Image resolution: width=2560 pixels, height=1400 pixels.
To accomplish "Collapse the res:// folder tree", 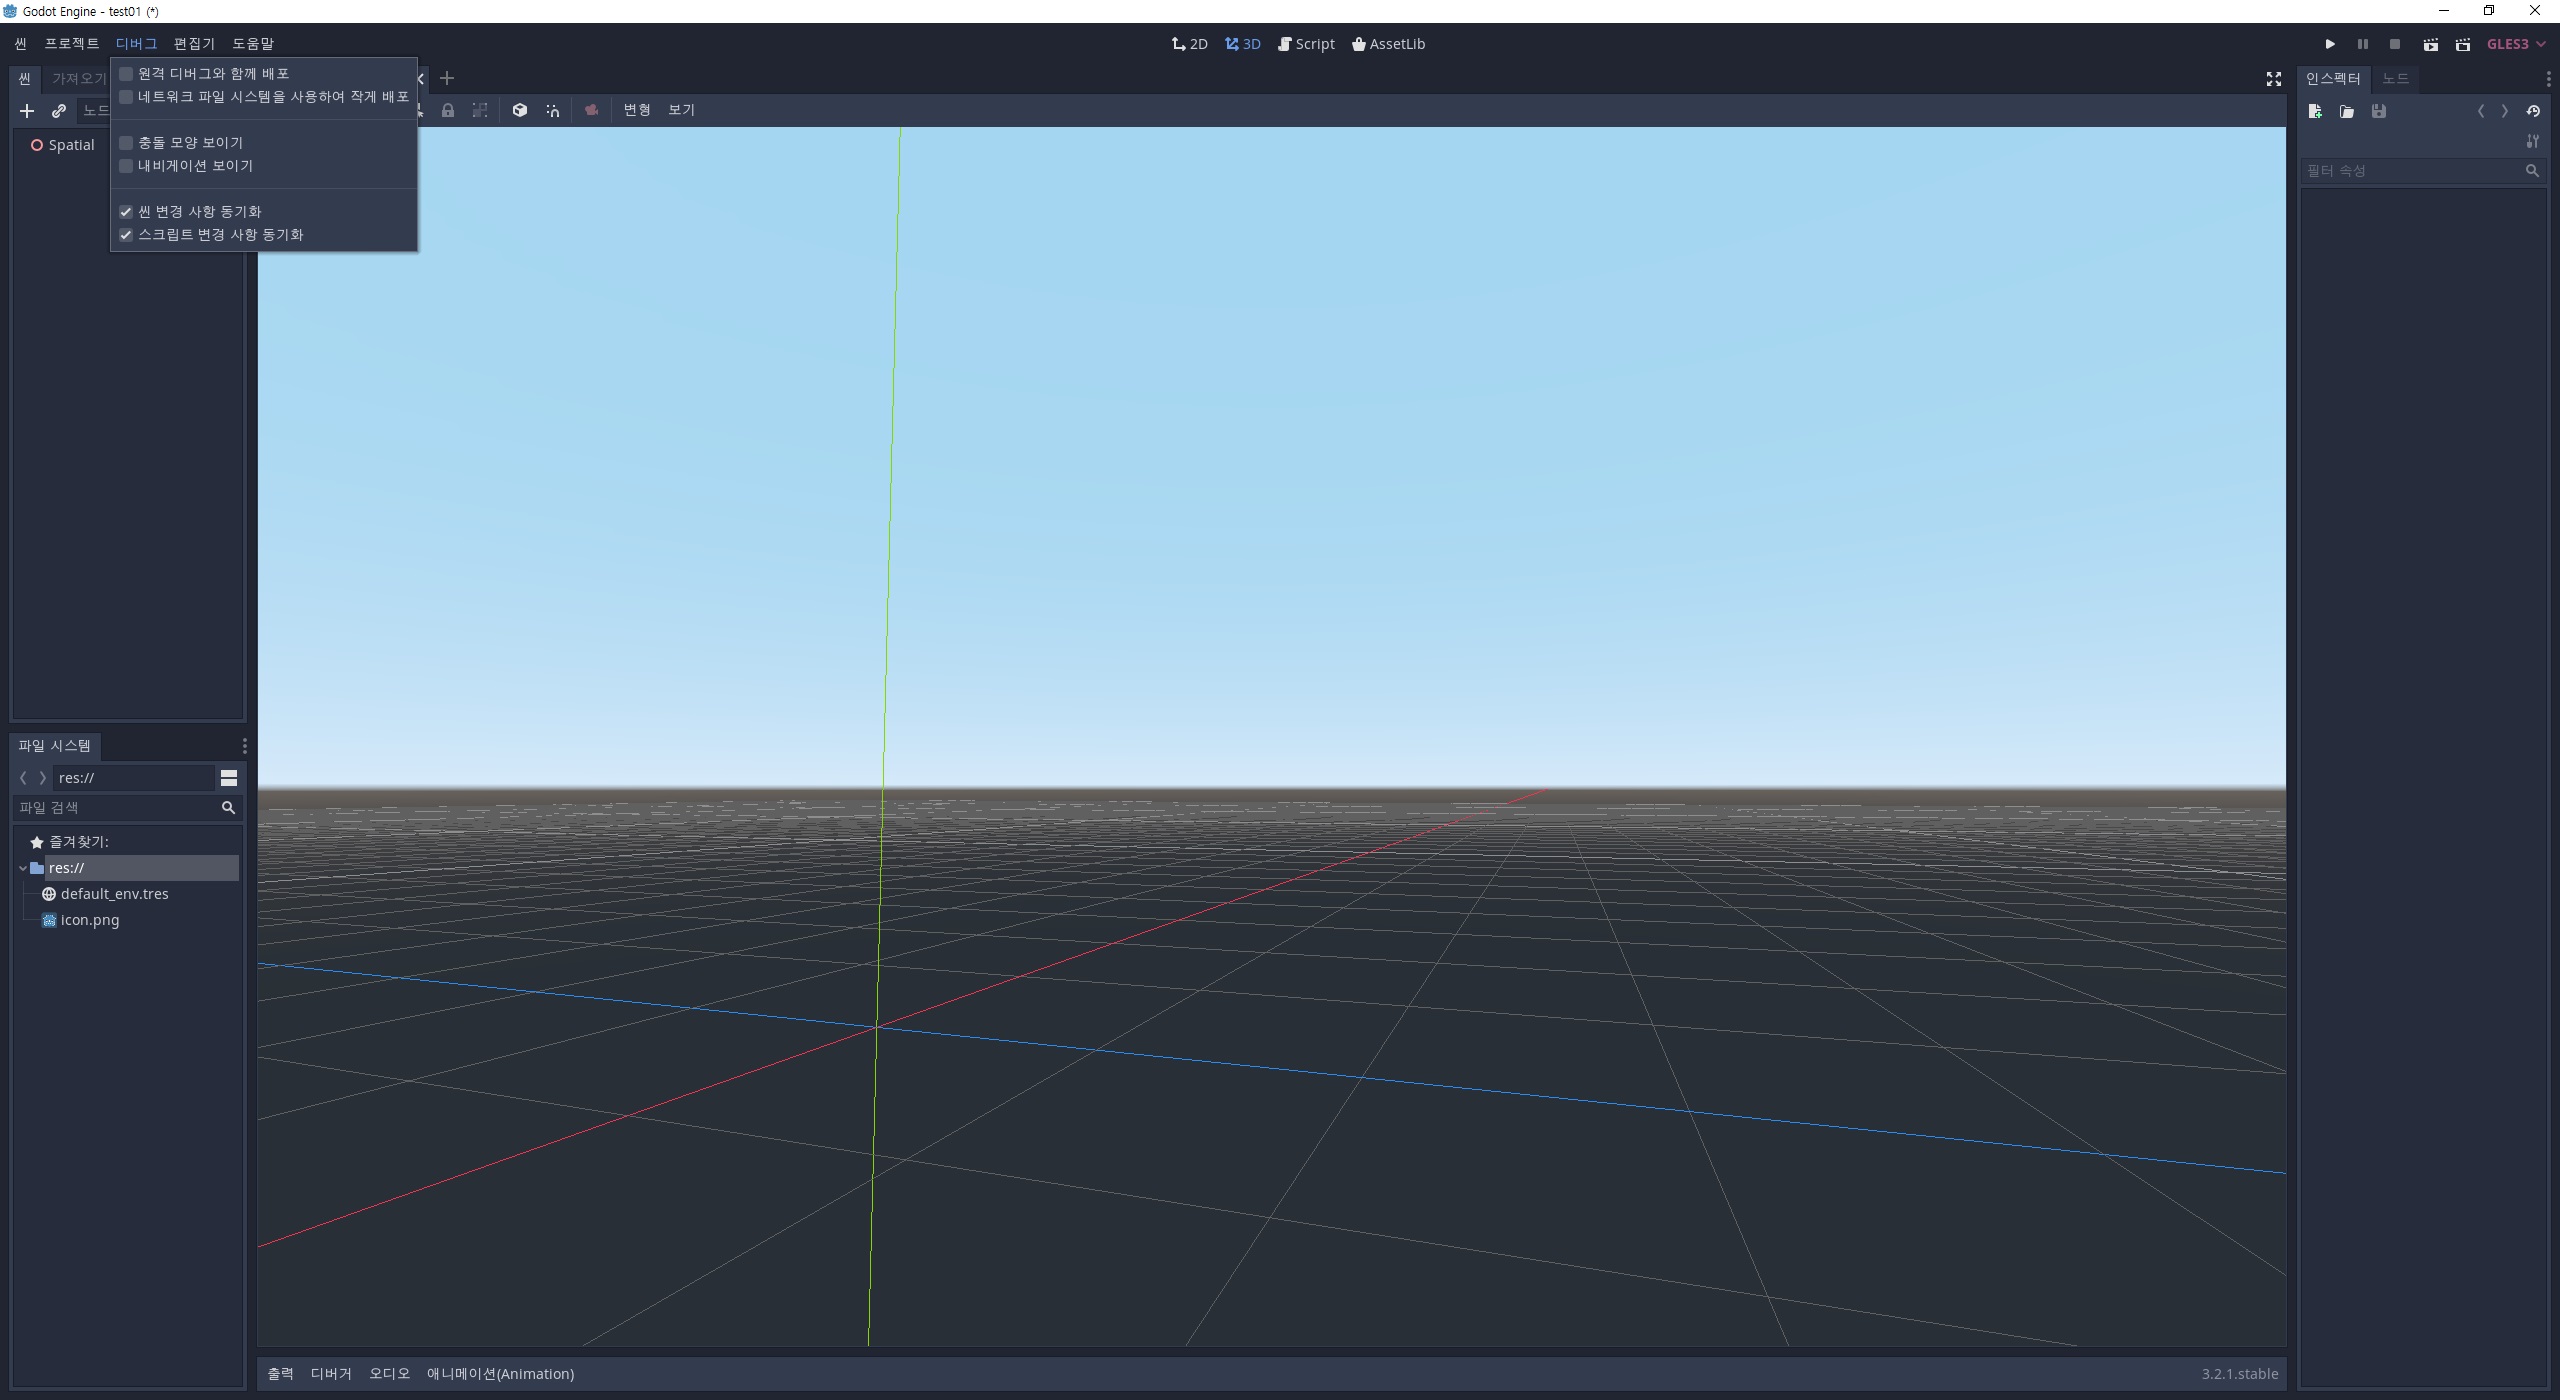I will point(23,868).
